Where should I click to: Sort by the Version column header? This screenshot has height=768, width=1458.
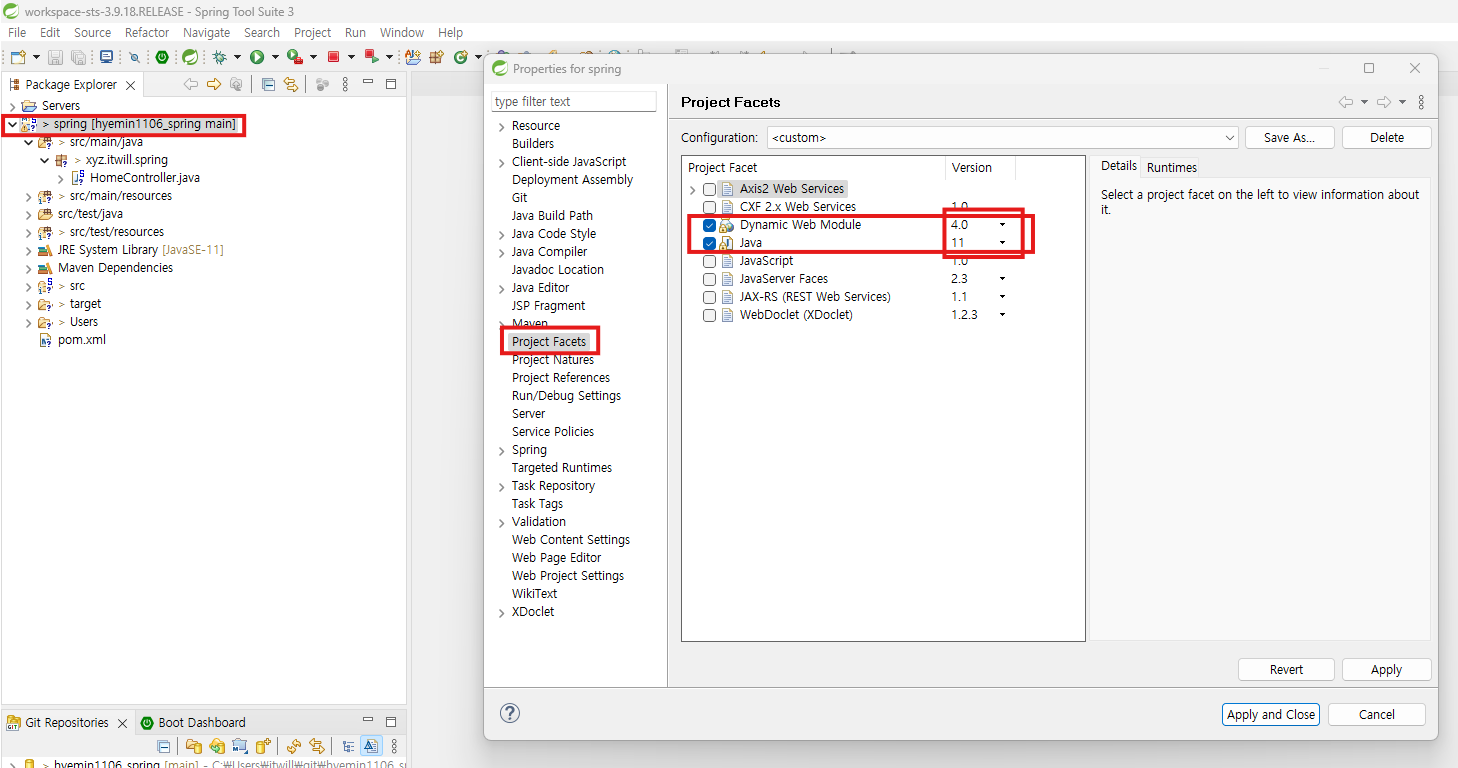point(980,168)
